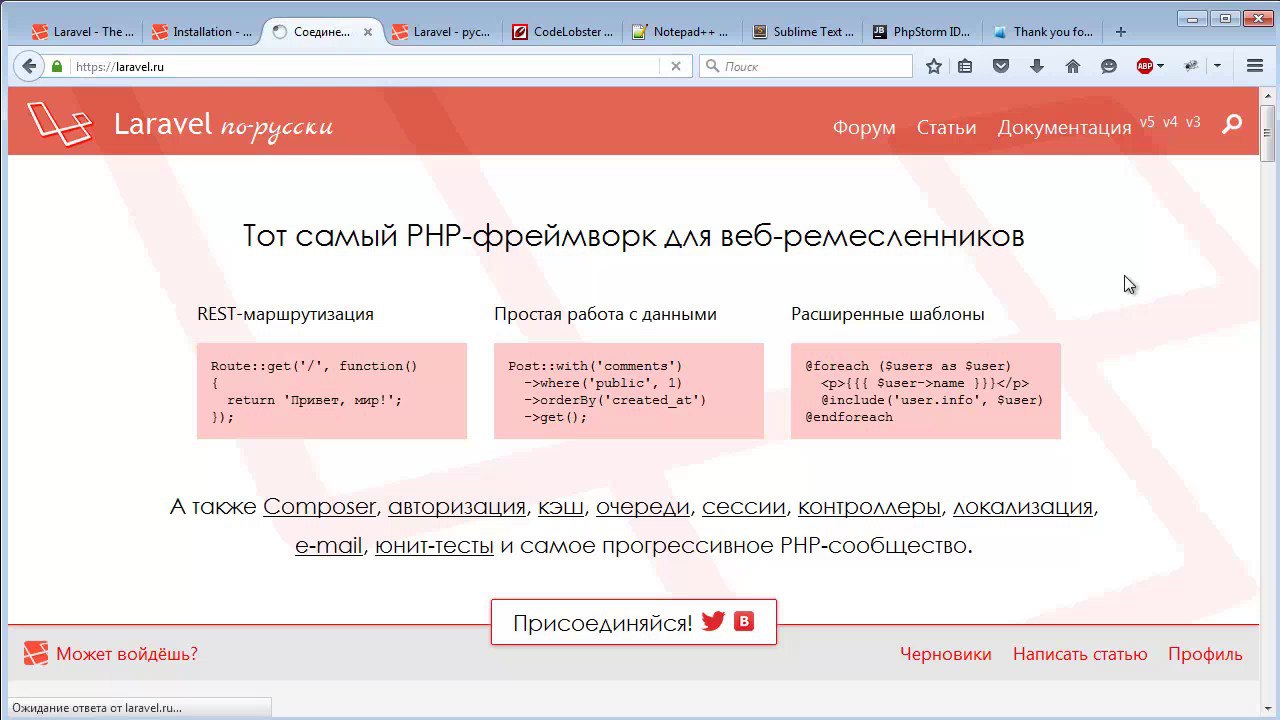Viewport: 1280px width, 720px height.
Task: Open the локализация link
Action: tap(1023, 506)
